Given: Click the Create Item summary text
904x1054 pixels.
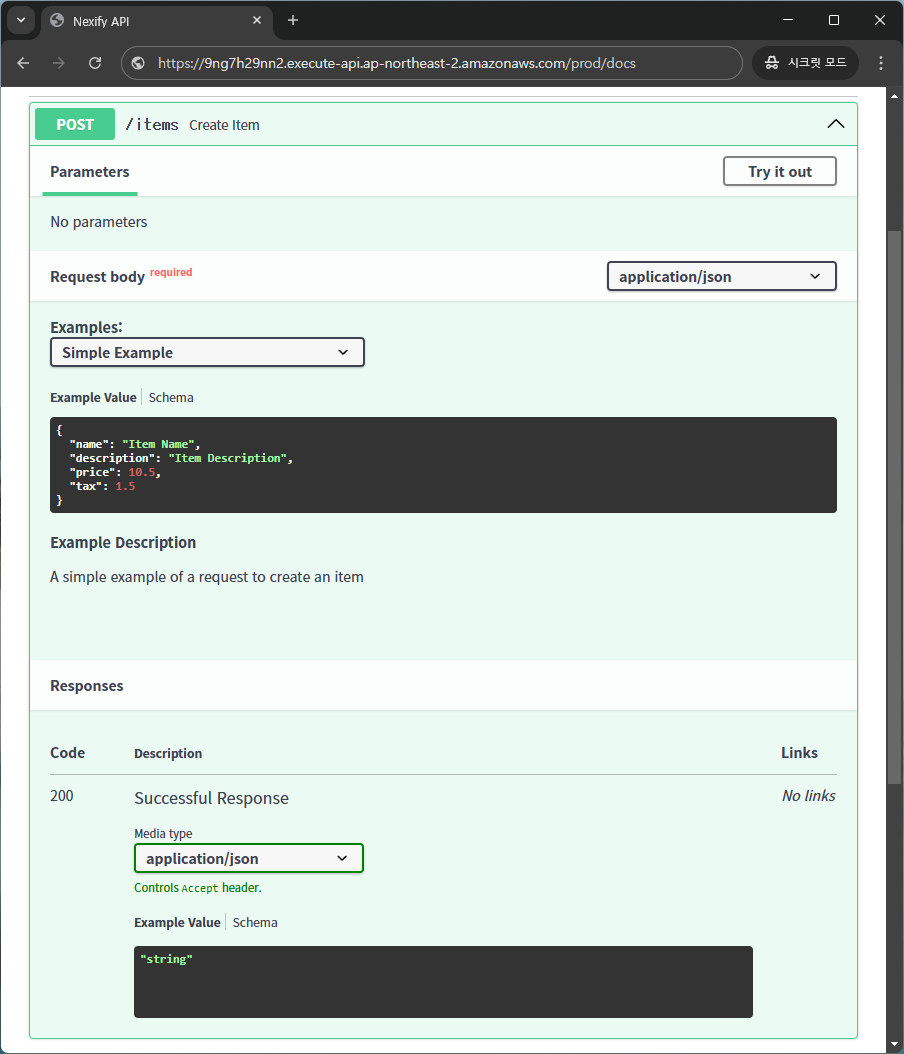Looking at the screenshot, I should 224,125.
